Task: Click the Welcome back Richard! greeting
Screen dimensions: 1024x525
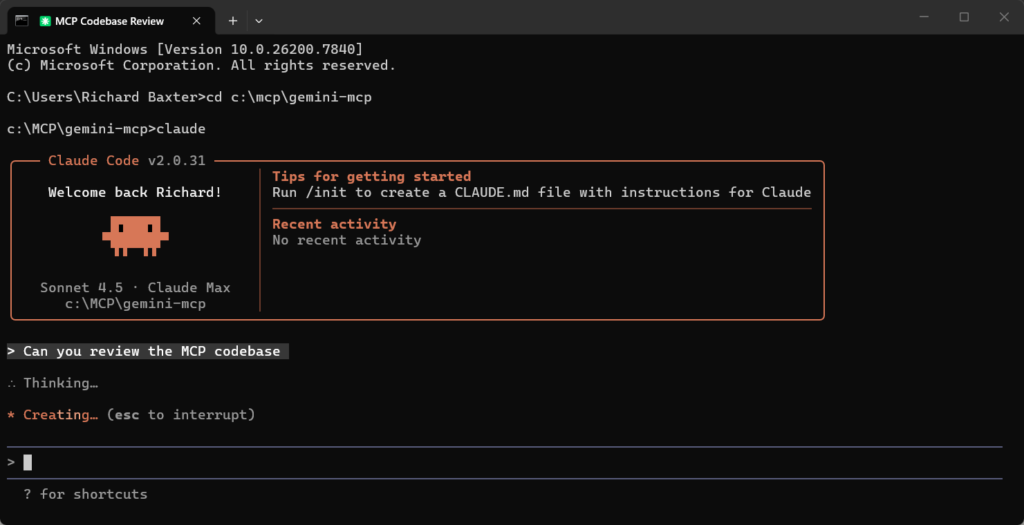Action: coord(135,192)
